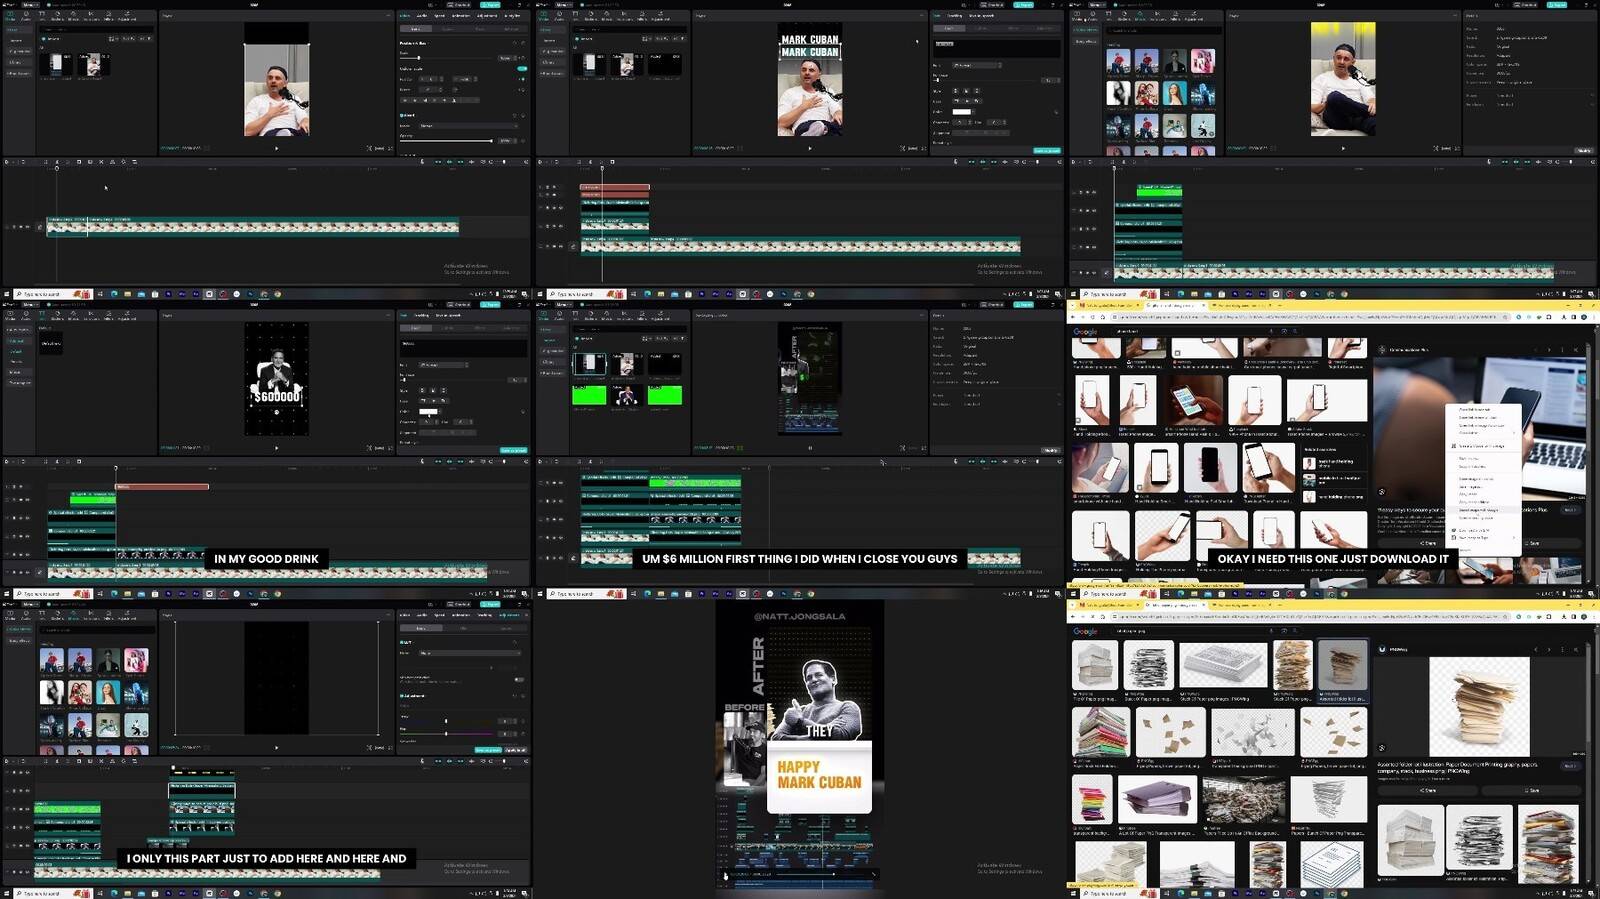Click the cover button beside the first frame's main track
Screen dimensions: 1600x899
[40, 227]
